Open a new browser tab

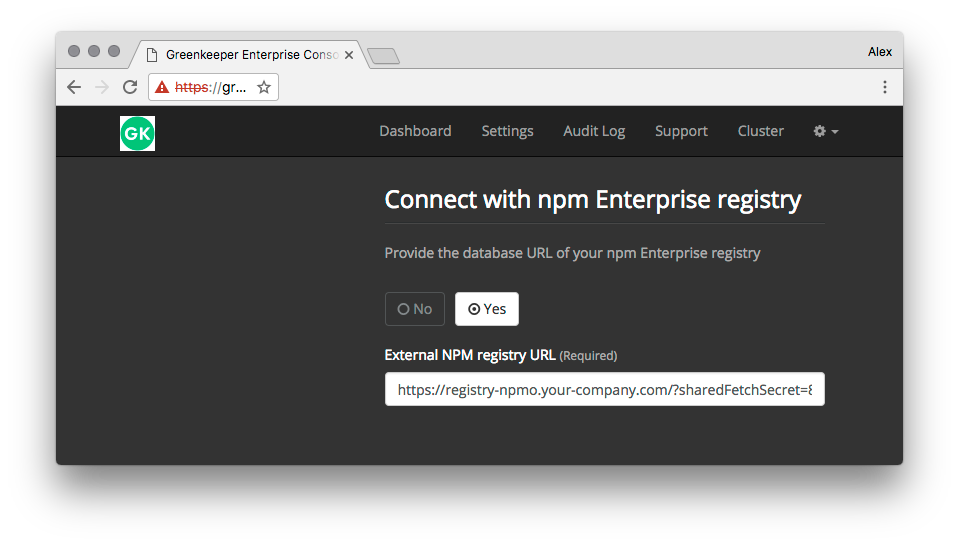click(x=383, y=56)
